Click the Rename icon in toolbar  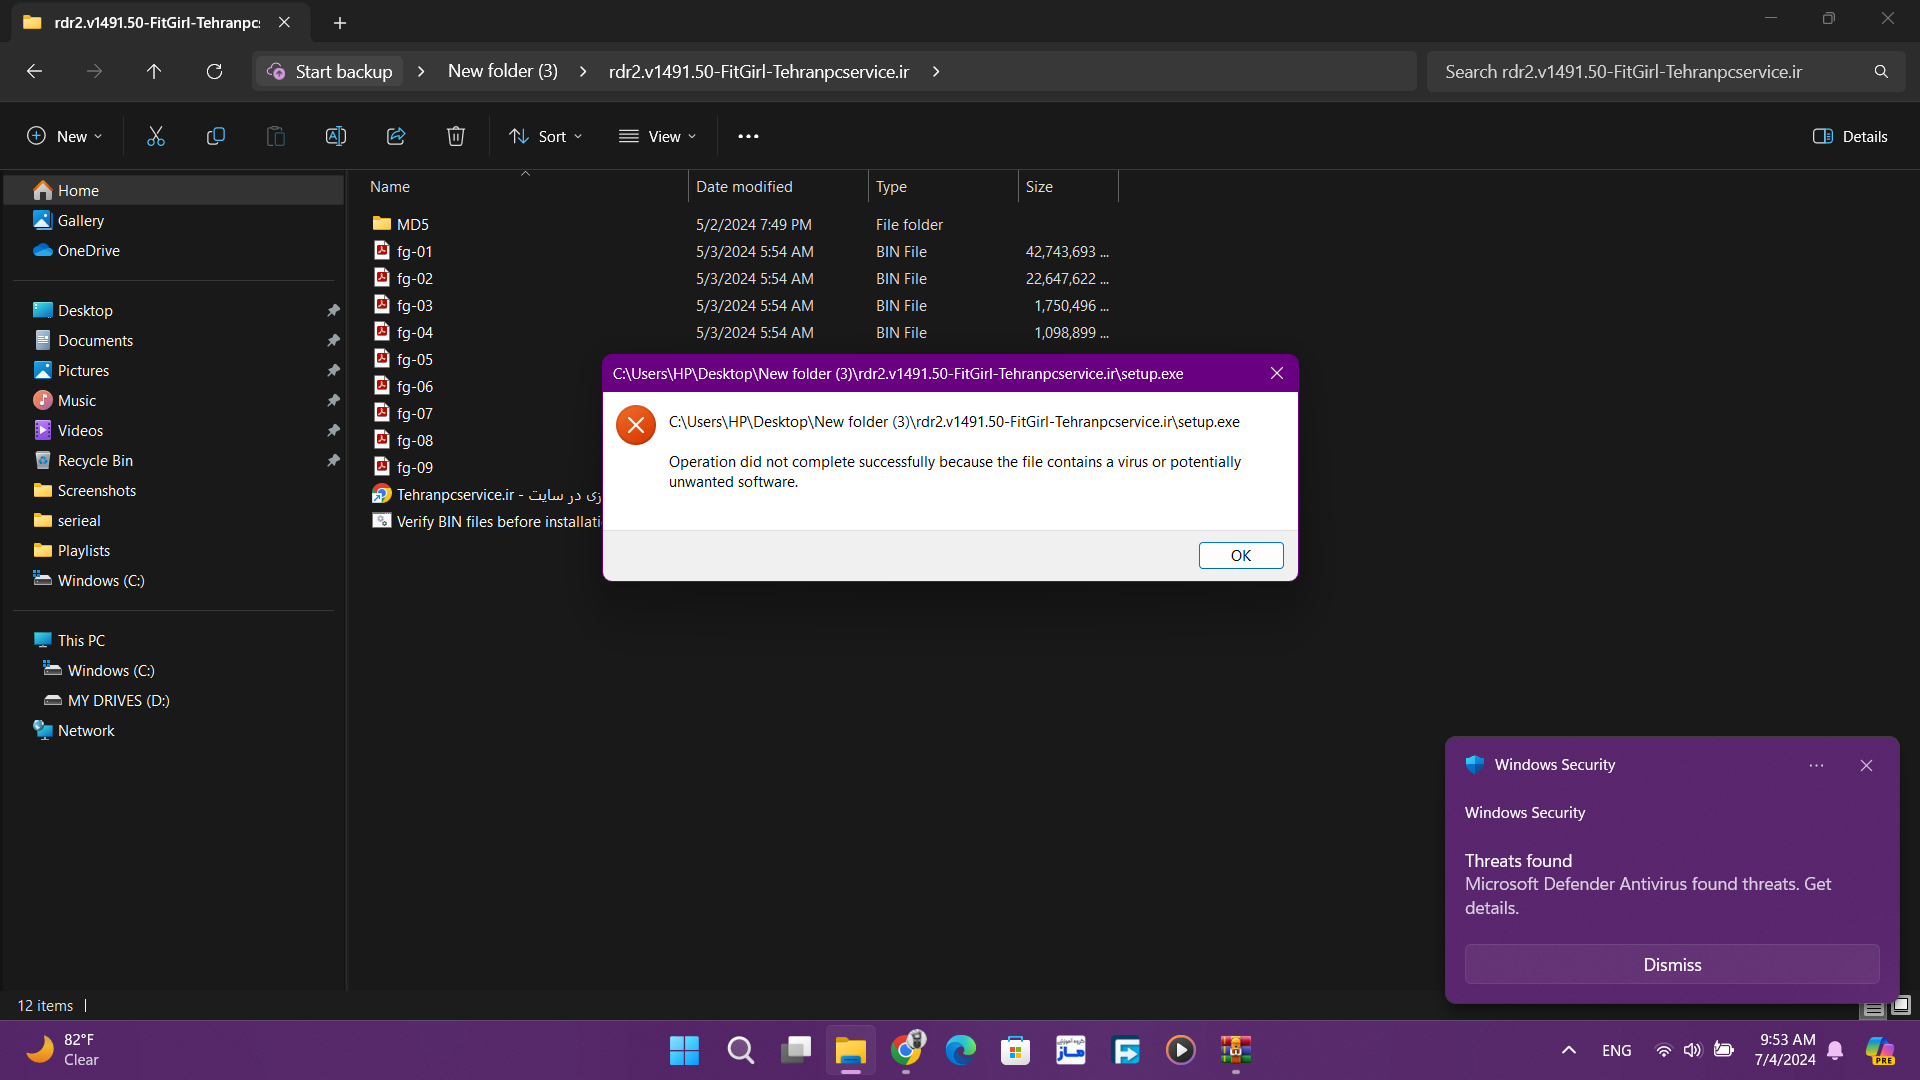[x=336, y=136]
